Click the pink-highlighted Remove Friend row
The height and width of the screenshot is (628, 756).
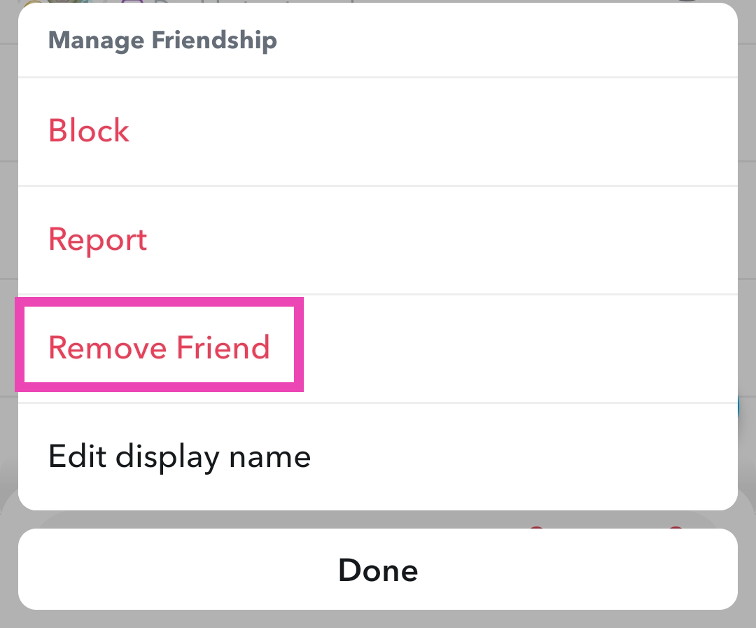pyautogui.click(x=159, y=348)
